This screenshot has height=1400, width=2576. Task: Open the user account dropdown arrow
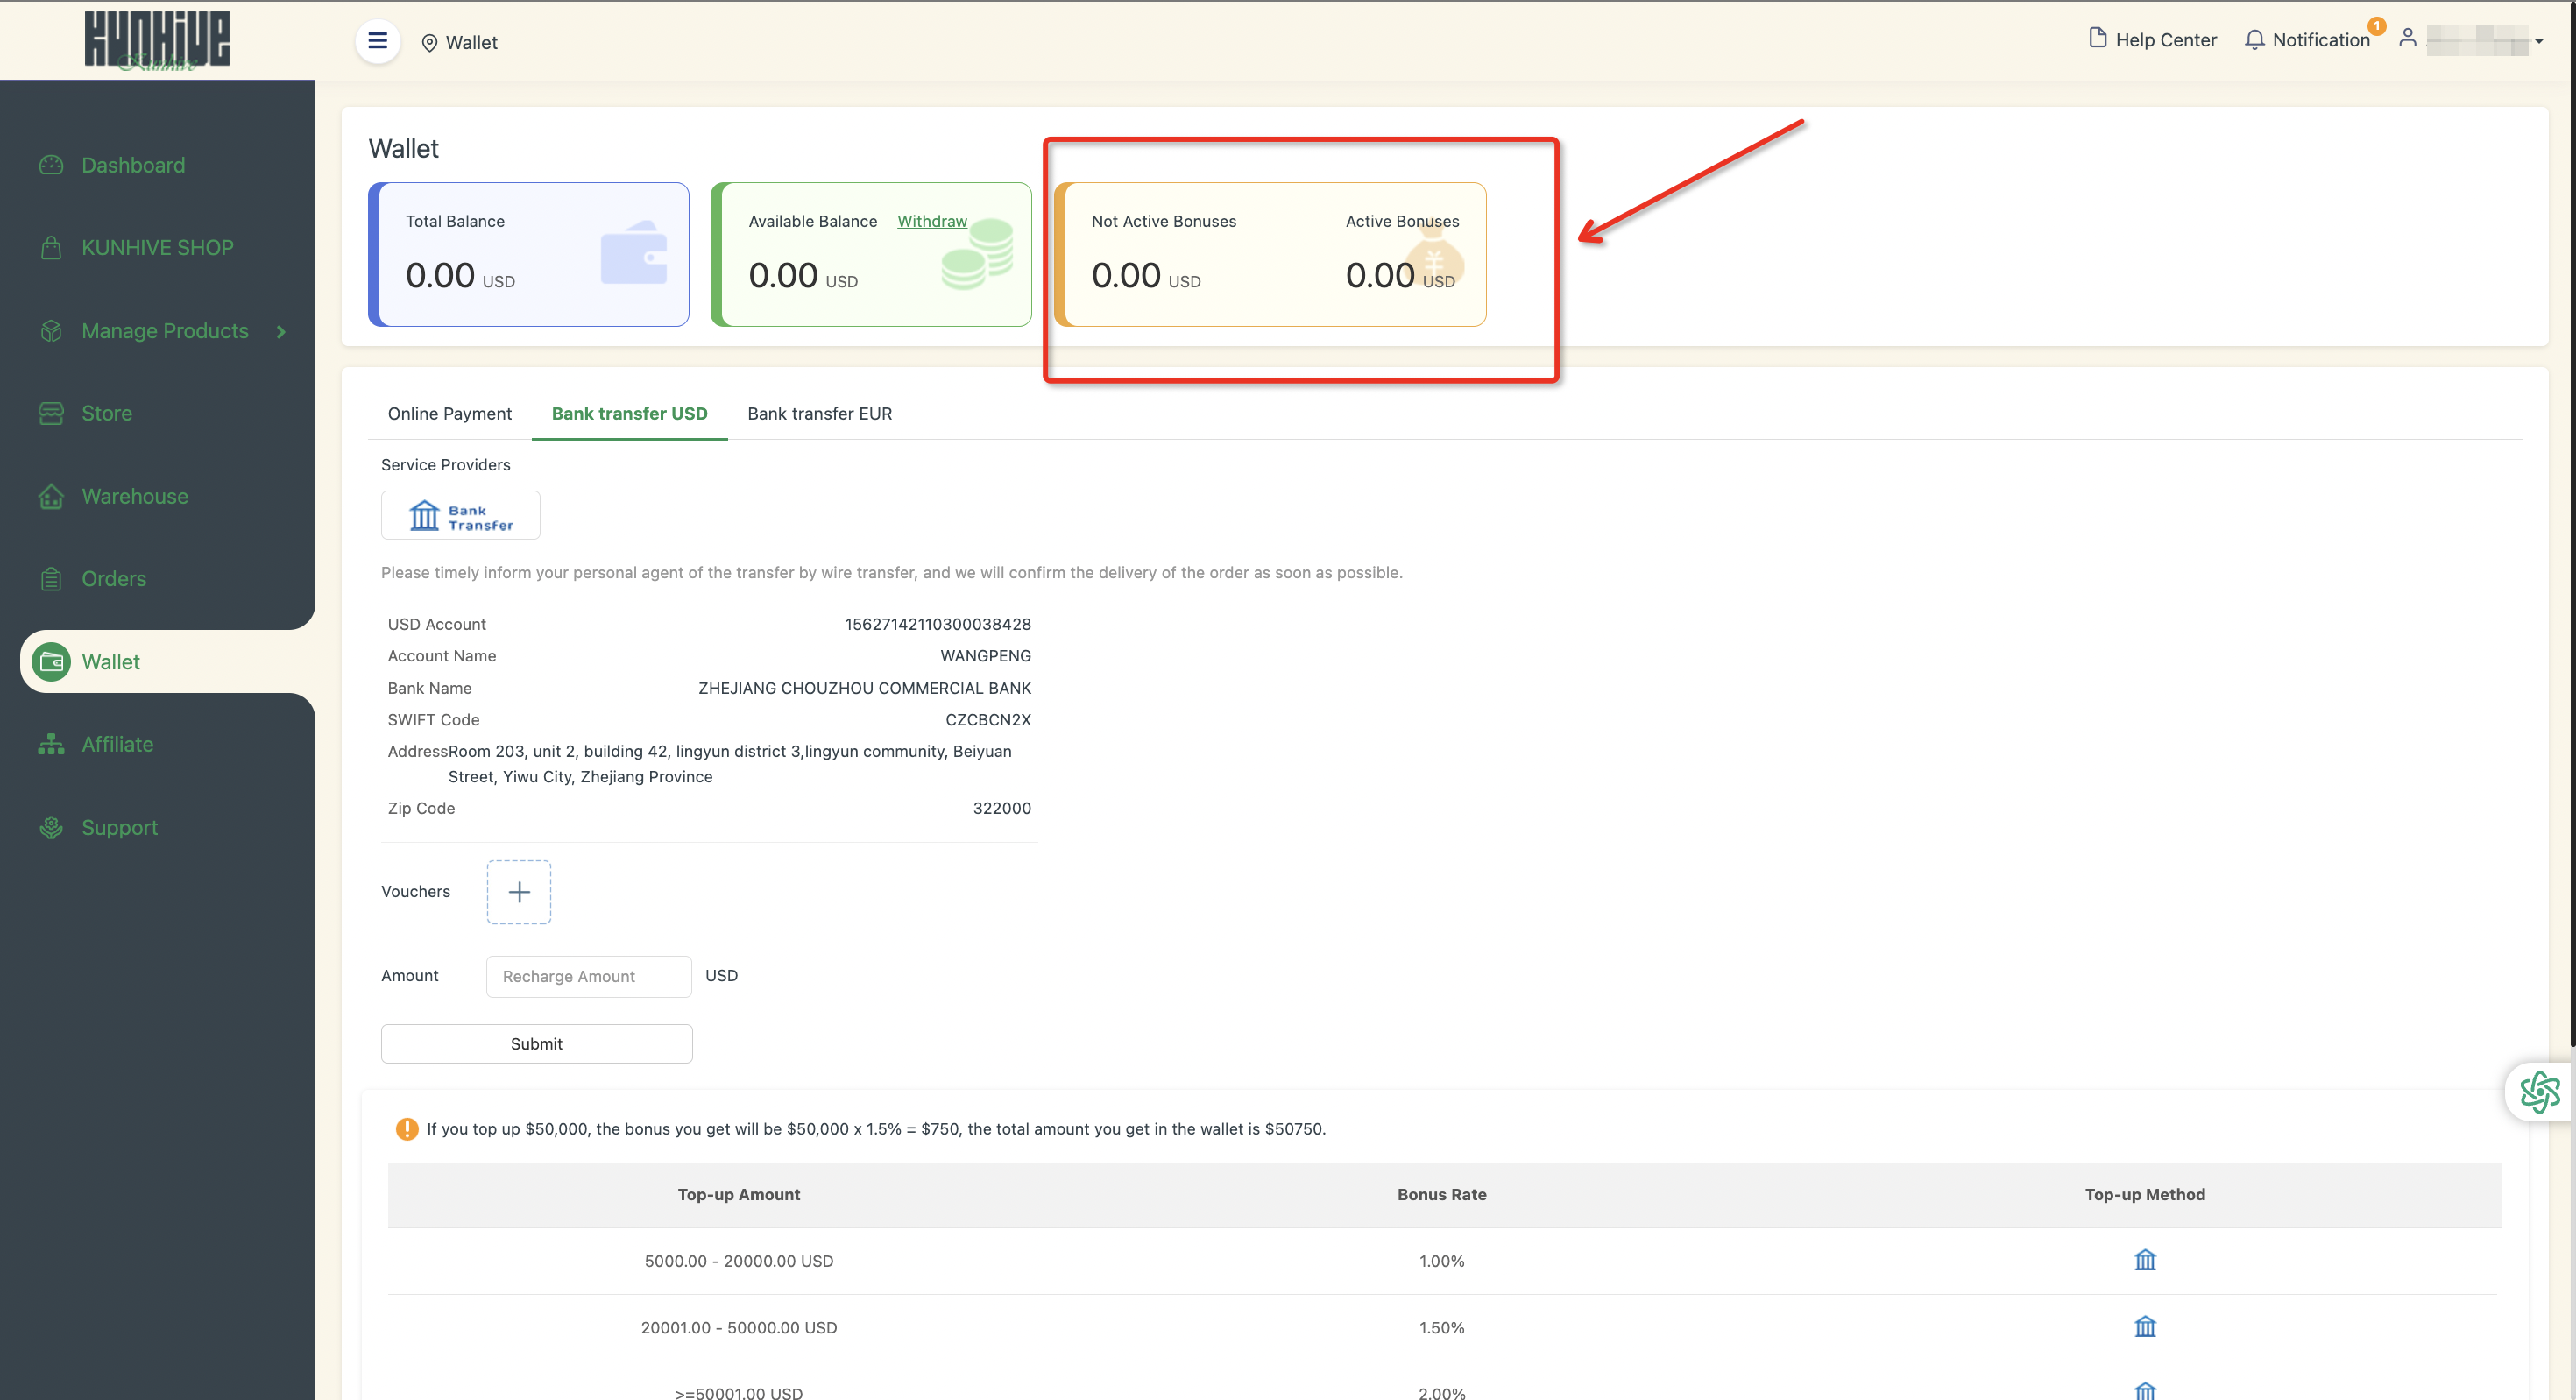(x=2538, y=41)
